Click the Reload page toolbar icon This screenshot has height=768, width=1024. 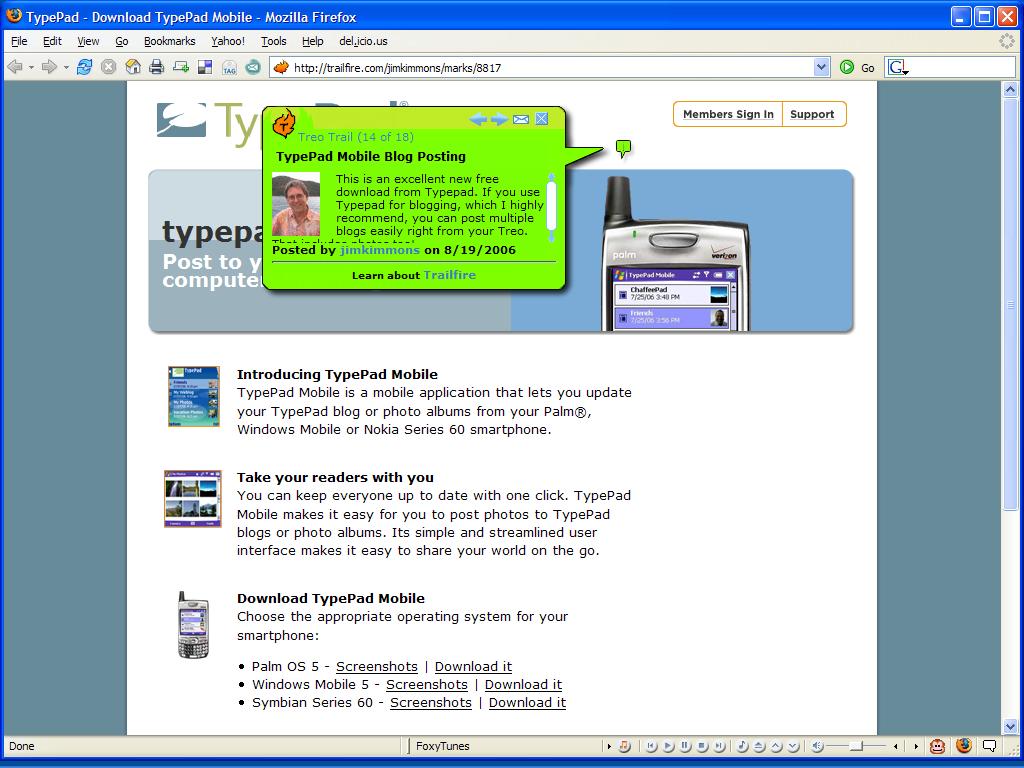click(x=84, y=67)
